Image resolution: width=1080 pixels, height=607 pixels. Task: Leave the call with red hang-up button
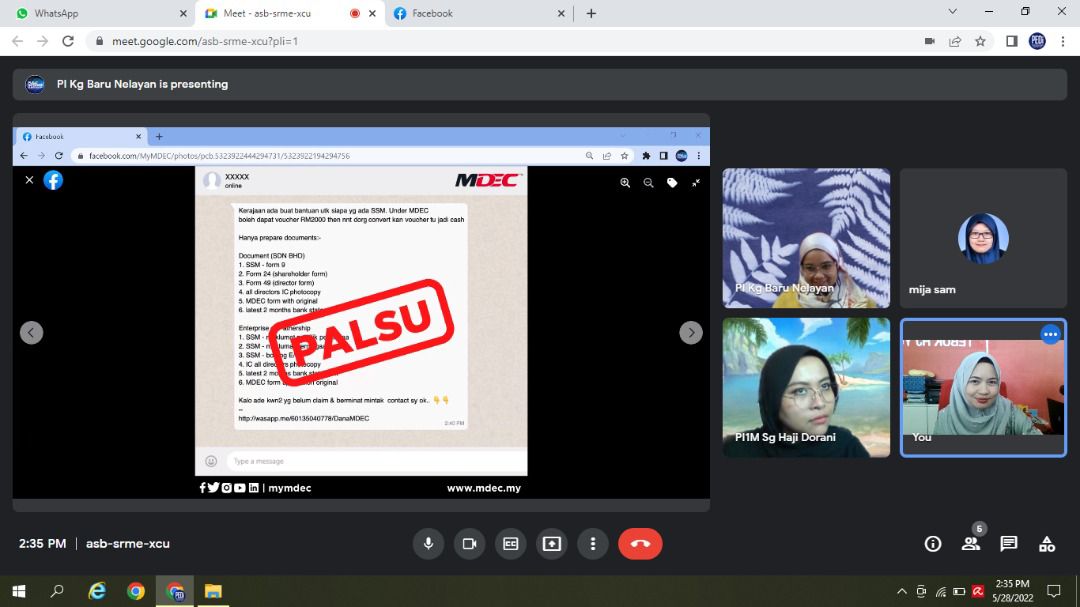640,544
